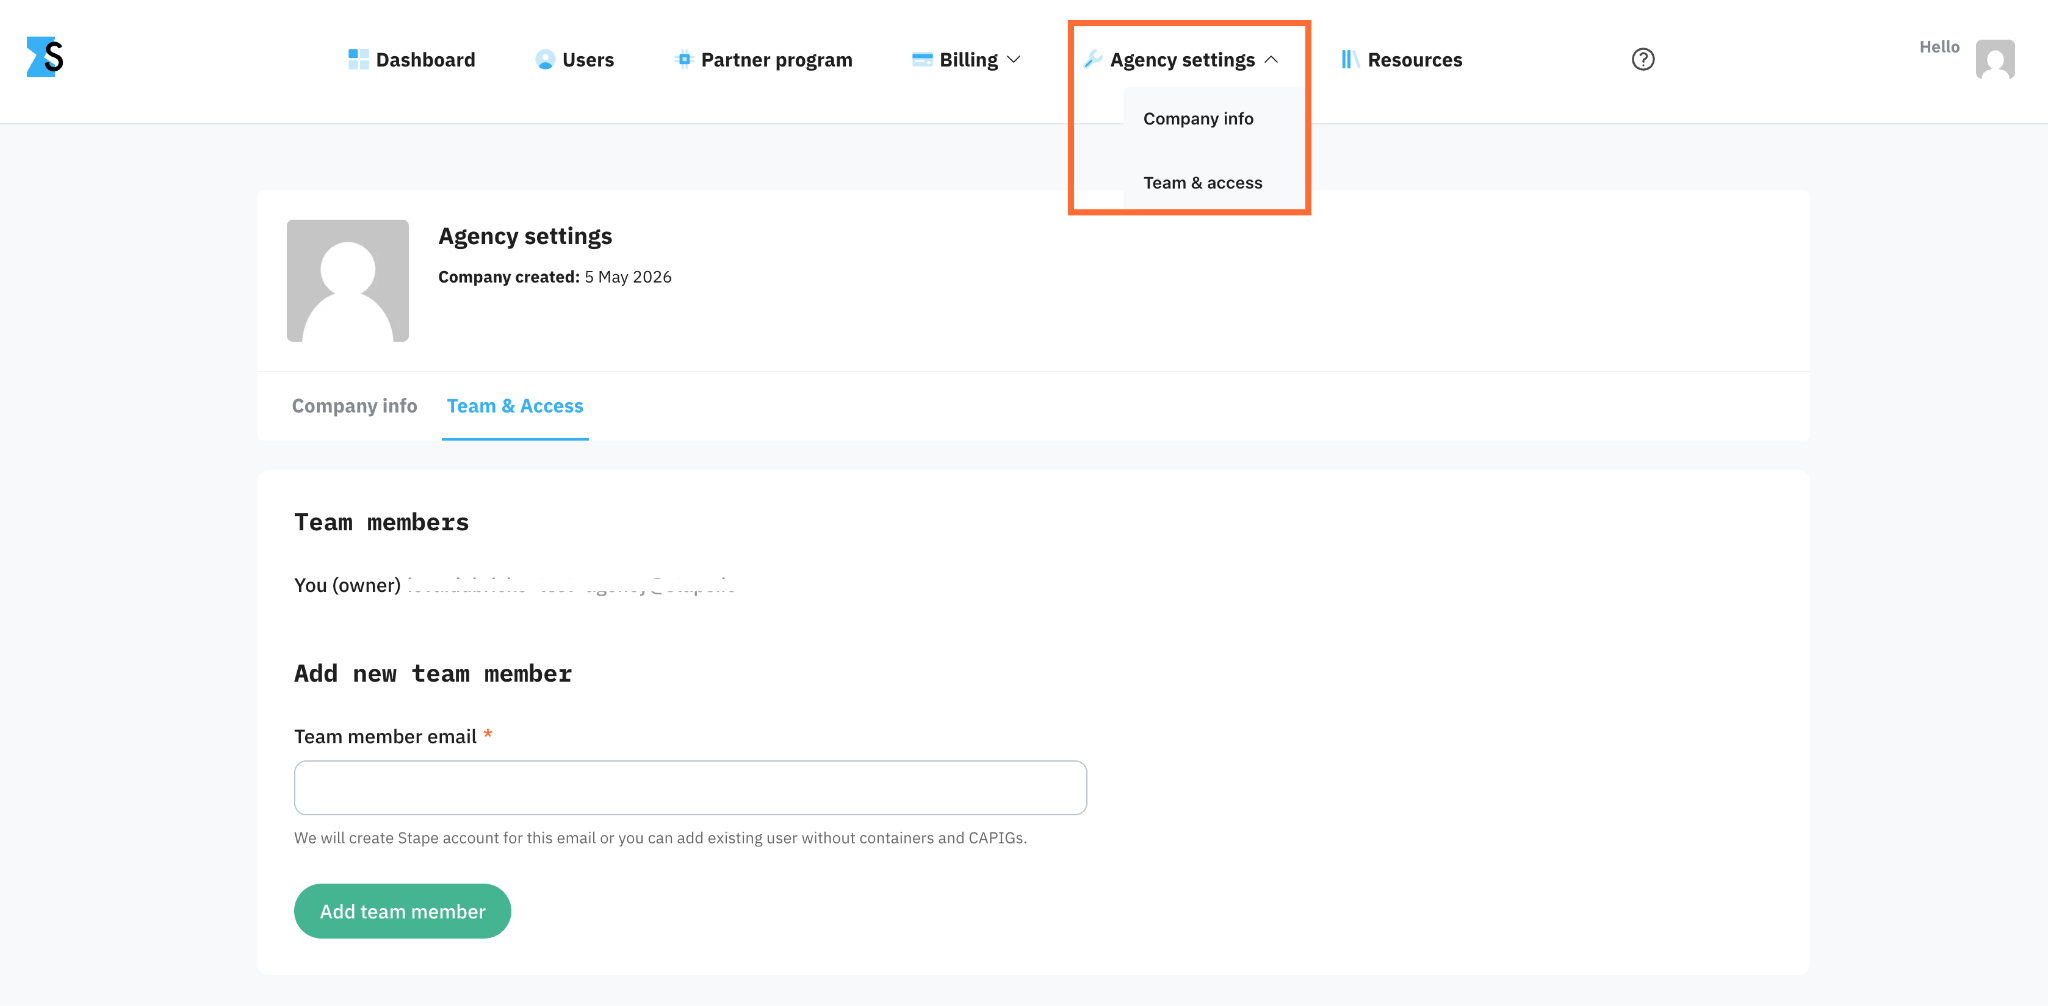Click the Dashboard grid icon

[x=358, y=59]
